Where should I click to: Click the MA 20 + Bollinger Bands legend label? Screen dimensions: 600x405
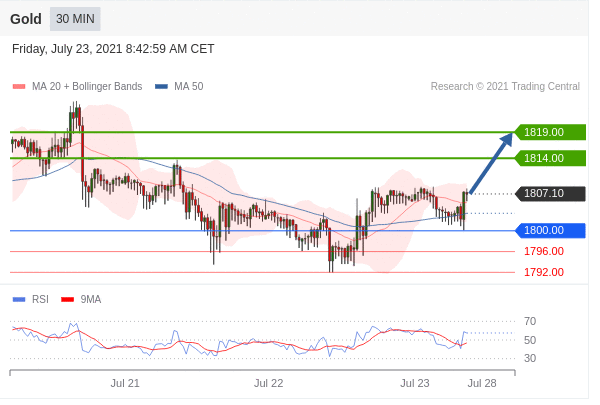point(88,87)
